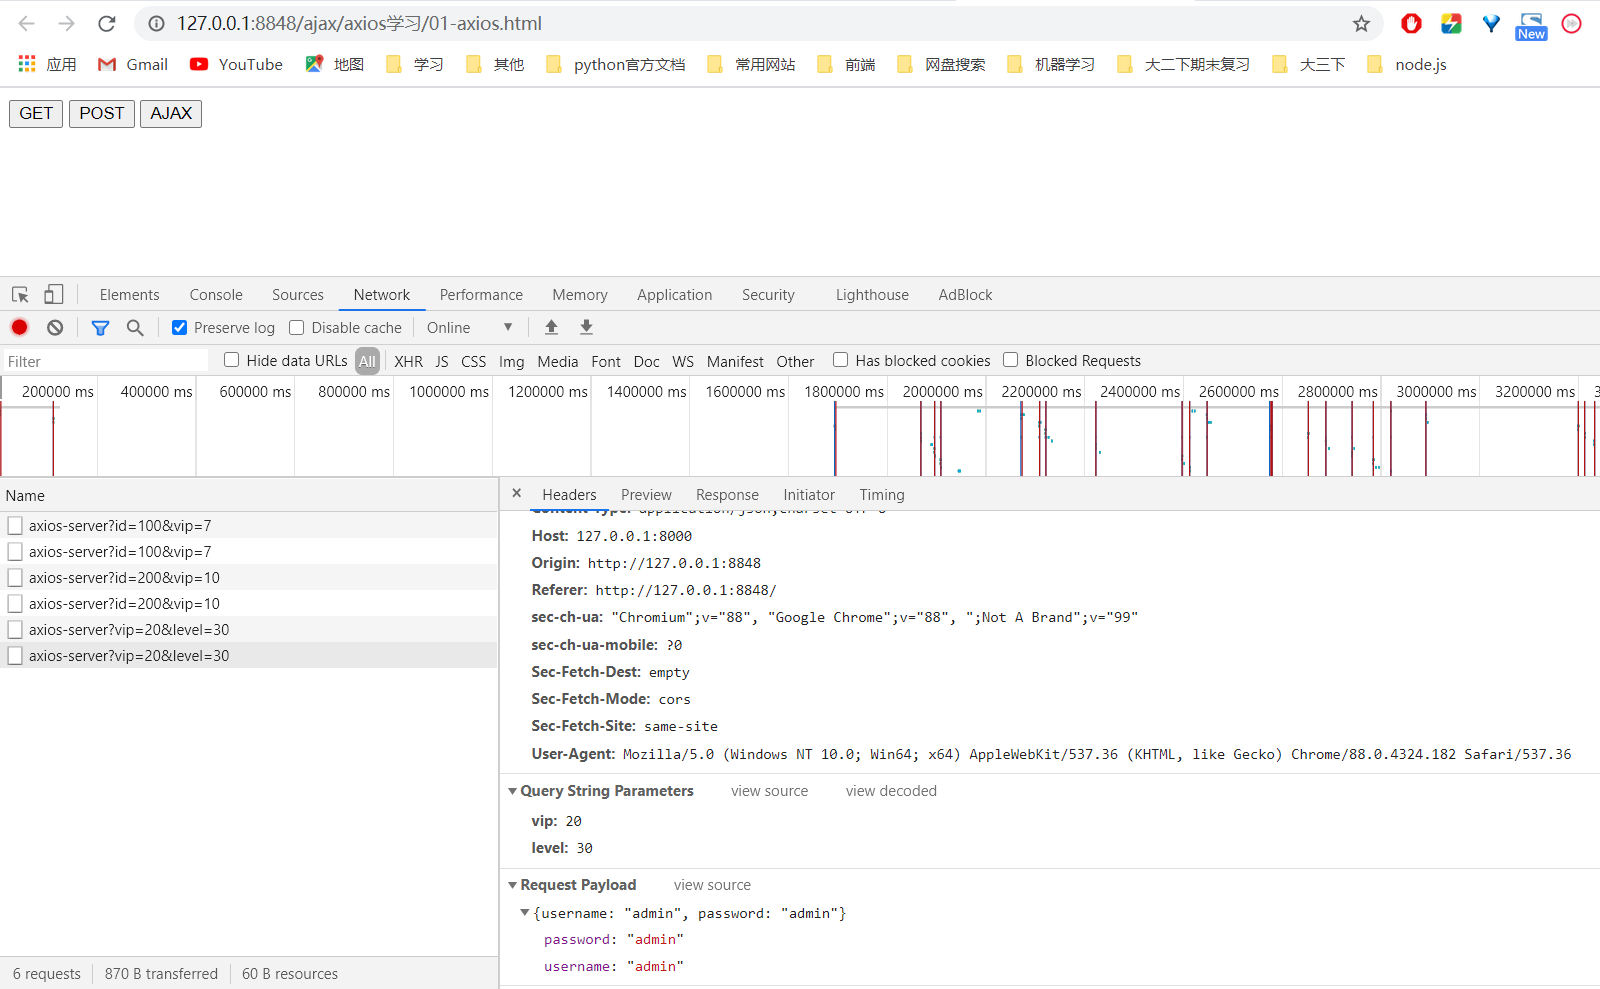
Task: Open the Online throttling dropdown
Action: click(469, 327)
